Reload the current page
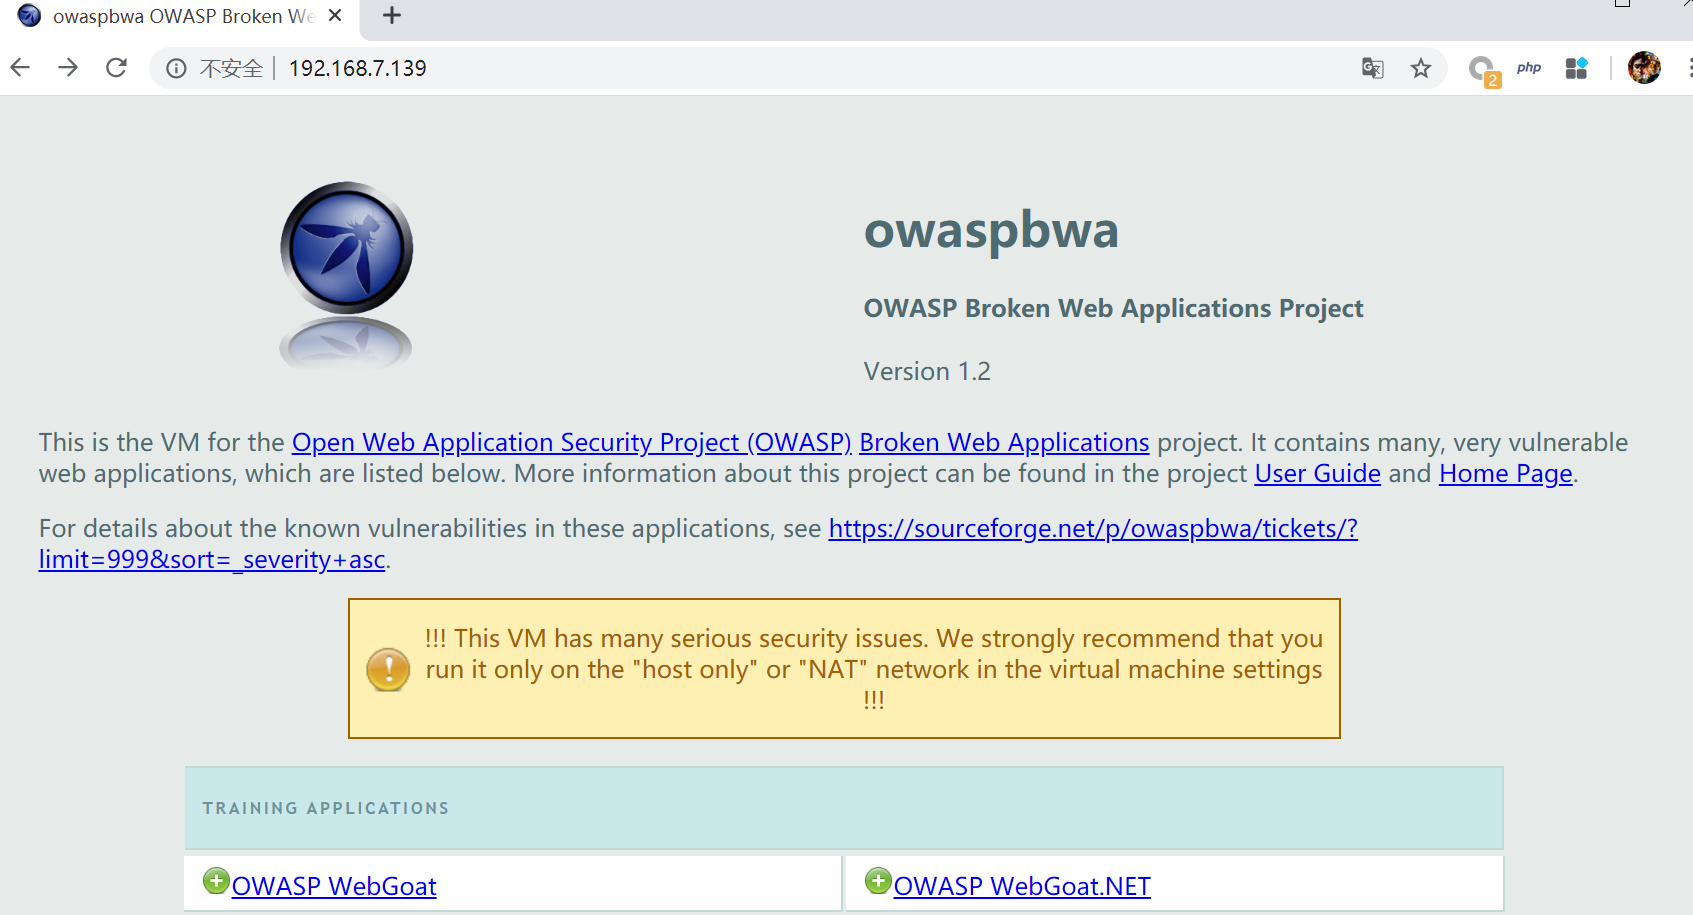Image resolution: width=1693 pixels, height=915 pixels. (116, 67)
